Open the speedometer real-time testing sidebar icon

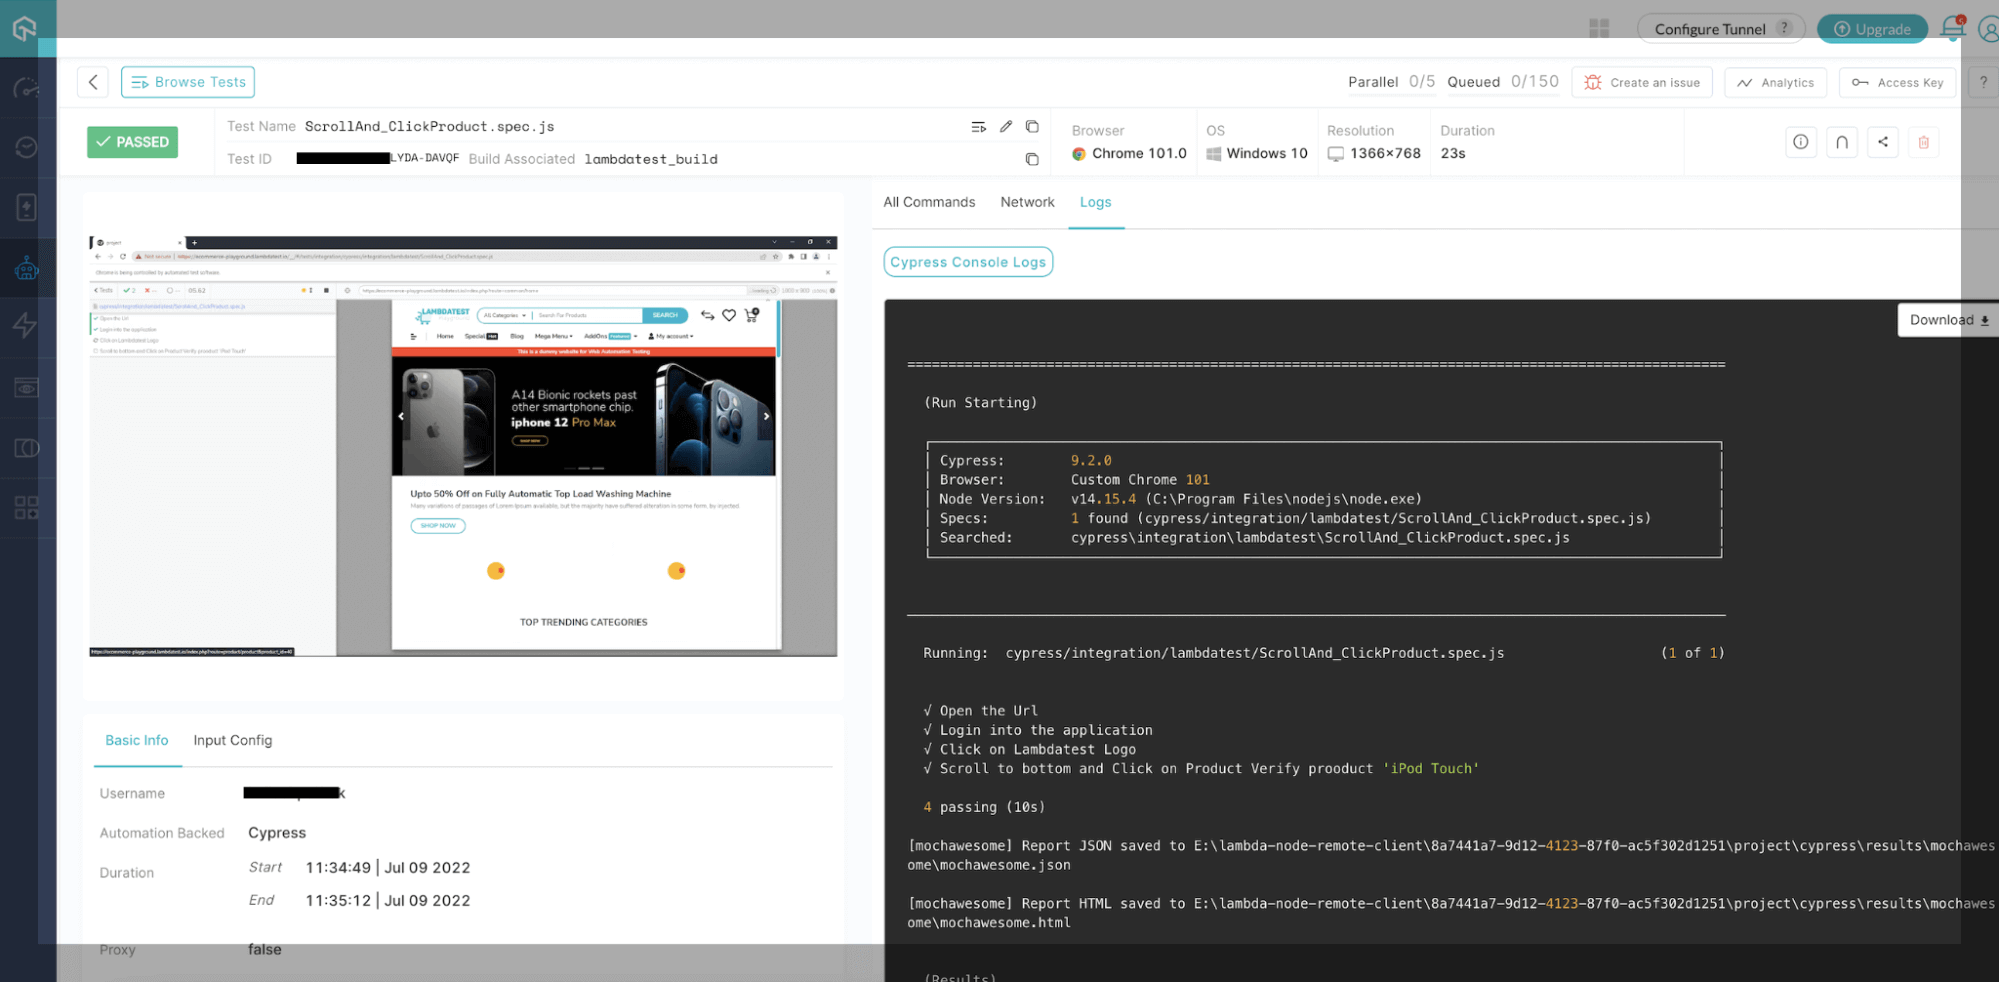tap(27, 87)
